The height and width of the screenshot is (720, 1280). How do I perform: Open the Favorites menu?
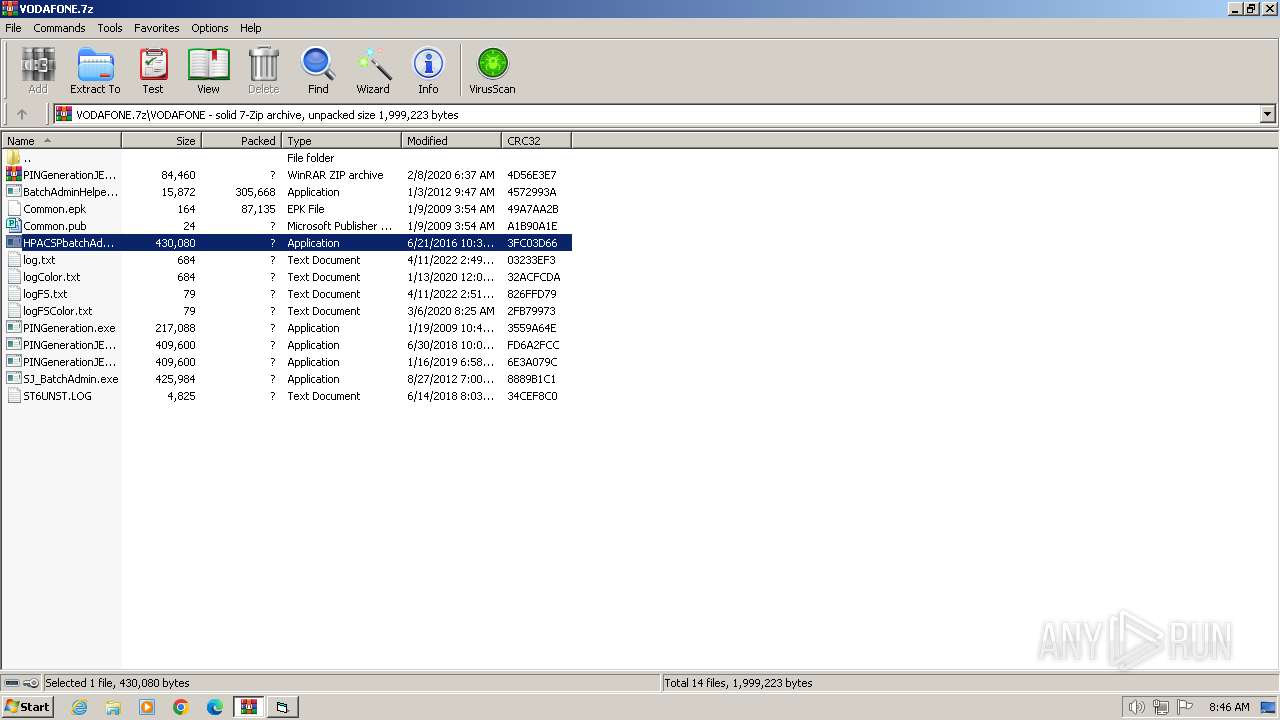pos(157,28)
